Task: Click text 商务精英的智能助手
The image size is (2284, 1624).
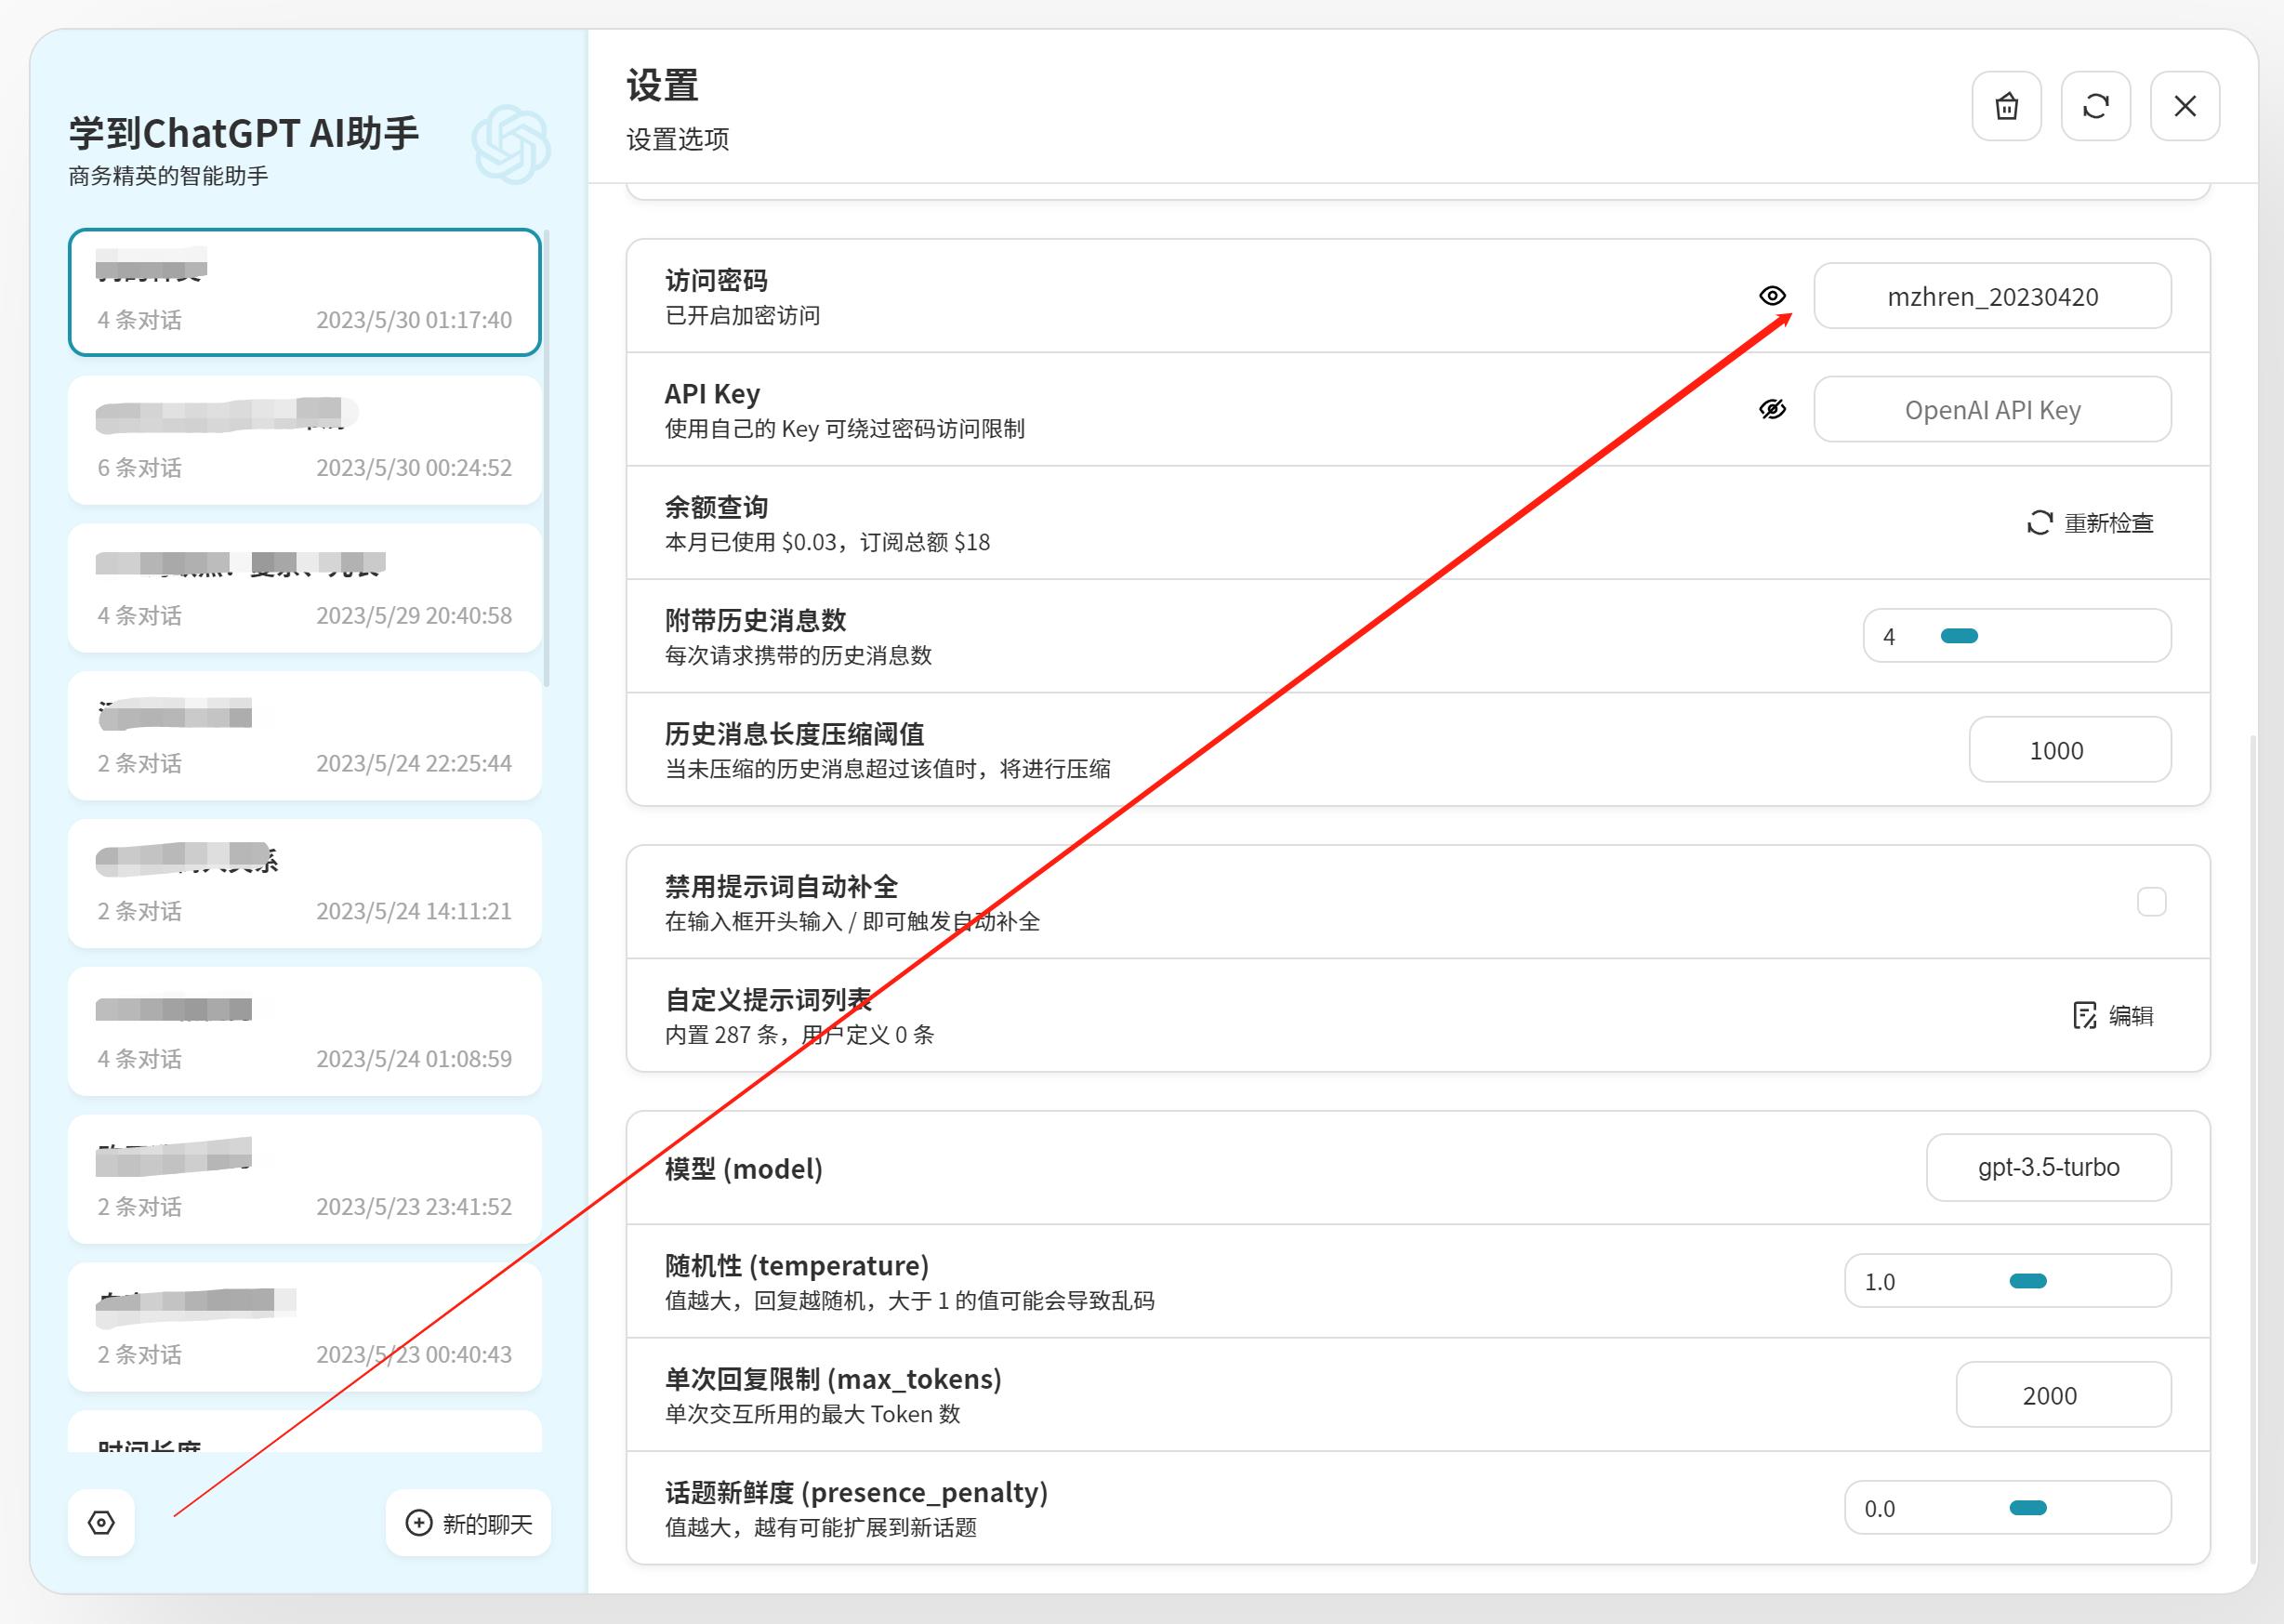Action: coord(168,176)
